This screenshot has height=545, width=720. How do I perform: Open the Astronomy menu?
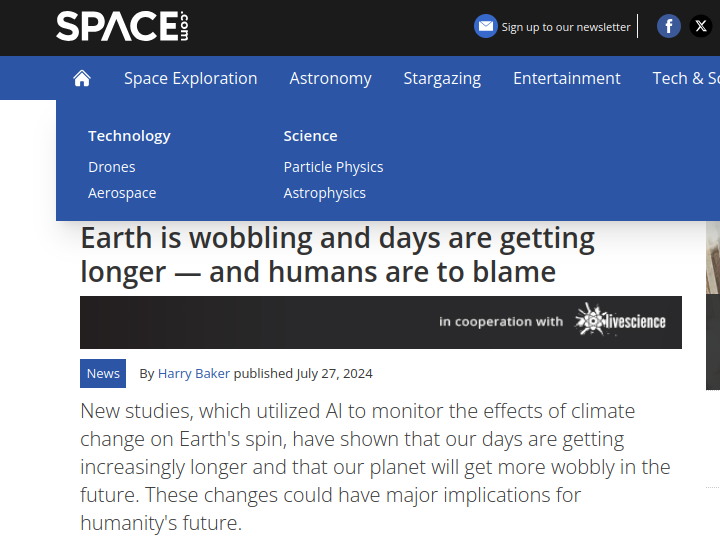point(330,78)
